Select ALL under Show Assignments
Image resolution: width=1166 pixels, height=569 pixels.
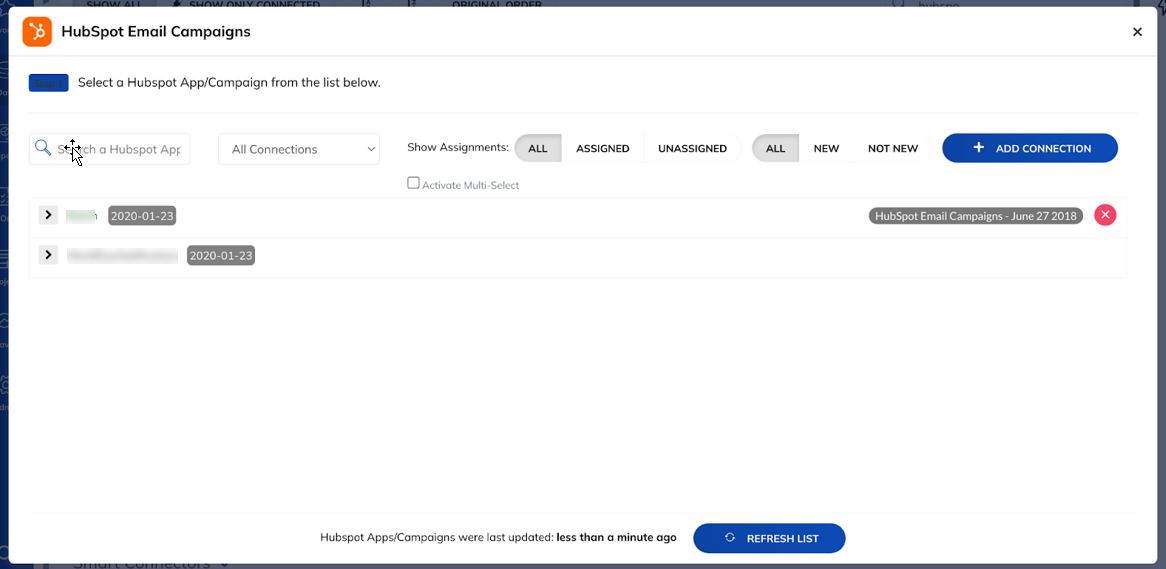tap(538, 149)
